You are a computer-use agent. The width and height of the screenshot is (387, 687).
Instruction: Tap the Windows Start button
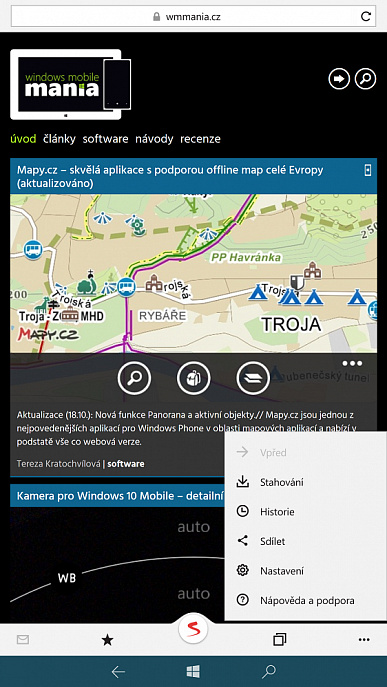click(193, 672)
